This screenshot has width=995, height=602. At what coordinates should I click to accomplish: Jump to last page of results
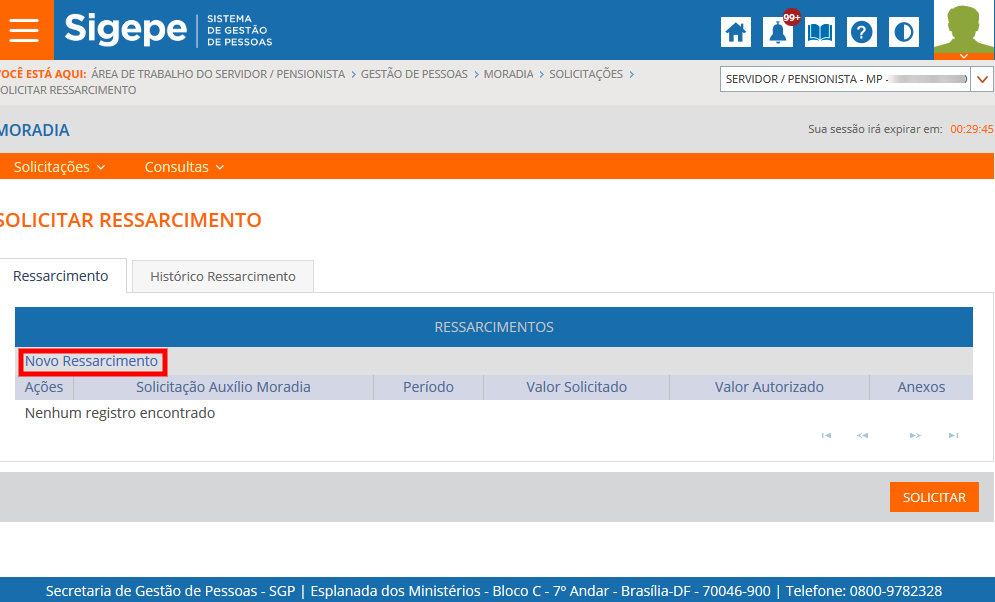tap(953, 436)
